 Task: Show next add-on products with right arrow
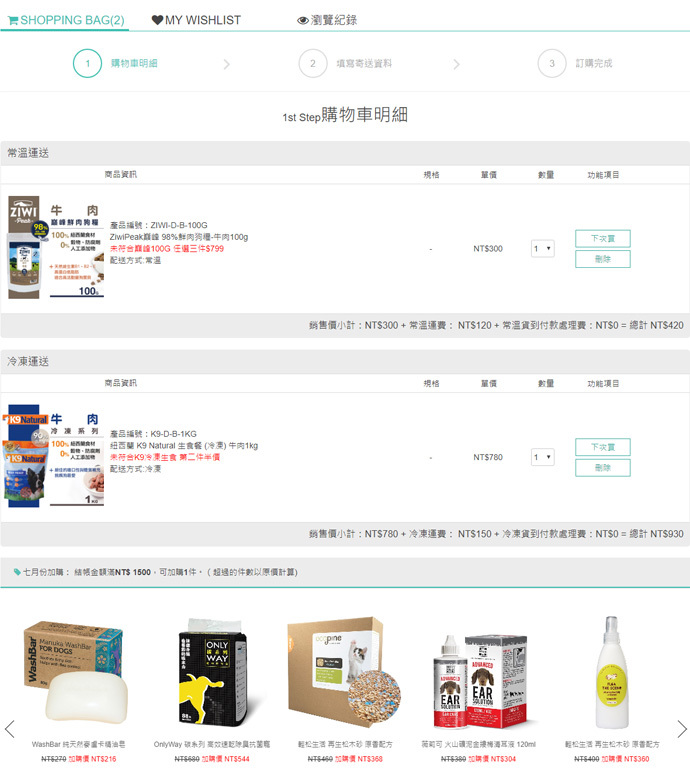682,729
